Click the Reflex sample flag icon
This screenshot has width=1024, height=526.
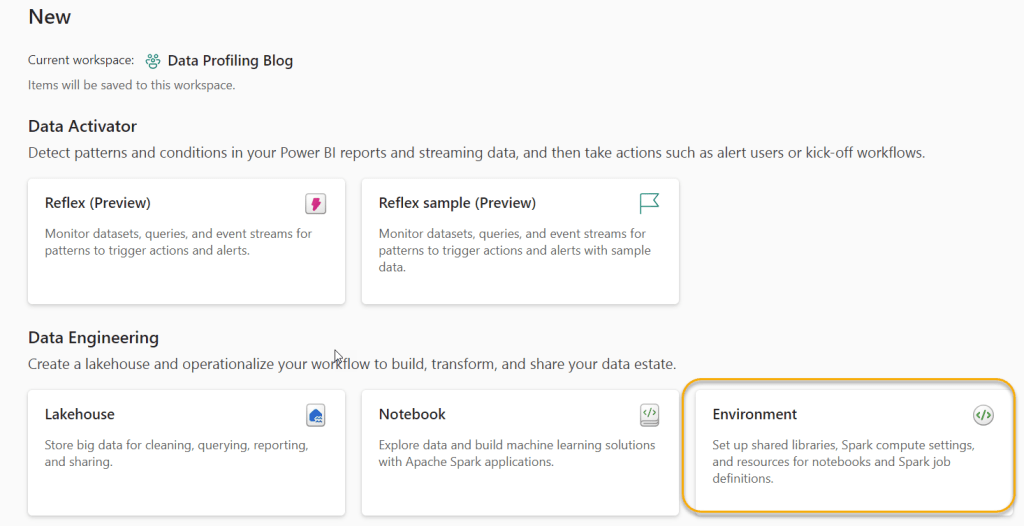[x=649, y=204]
